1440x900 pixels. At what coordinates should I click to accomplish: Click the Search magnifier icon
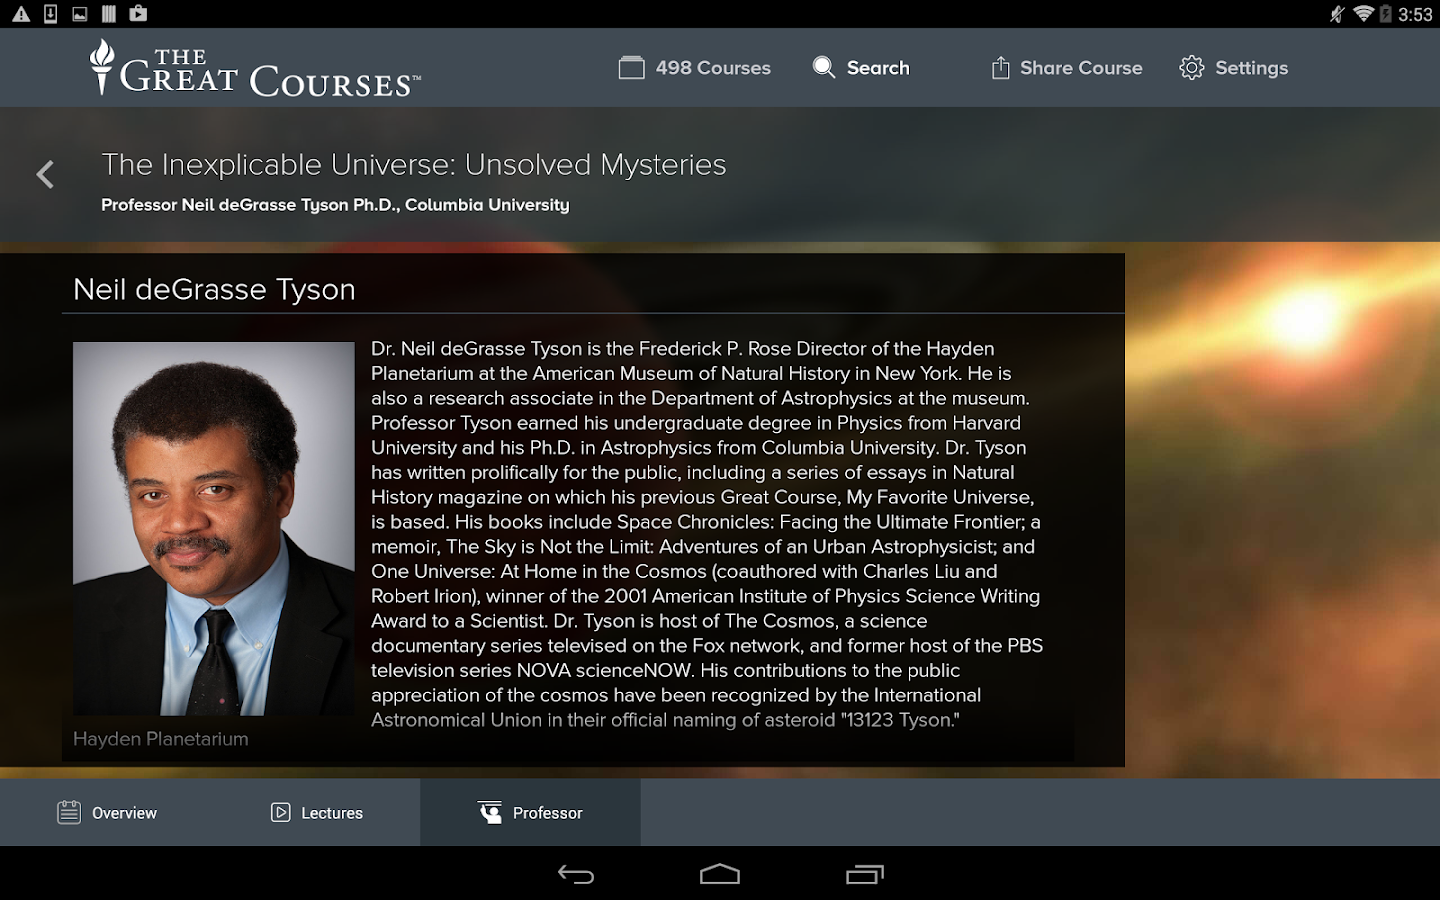(x=824, y=67)
